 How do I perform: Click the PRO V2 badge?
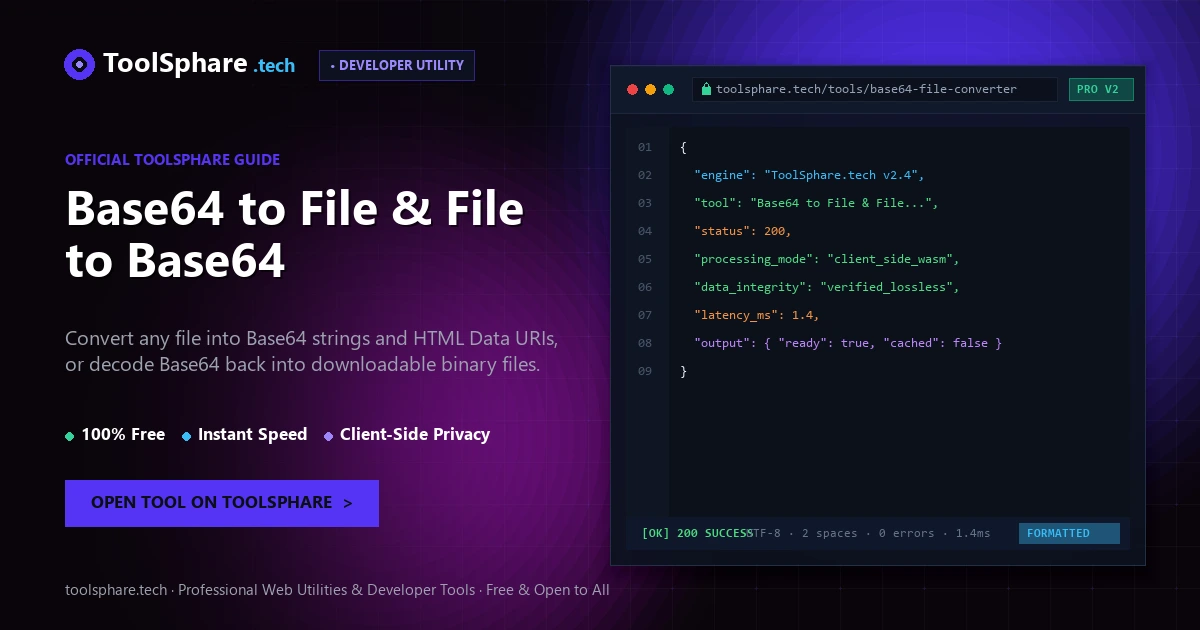pyautogui.click(x=1101, y=89)
